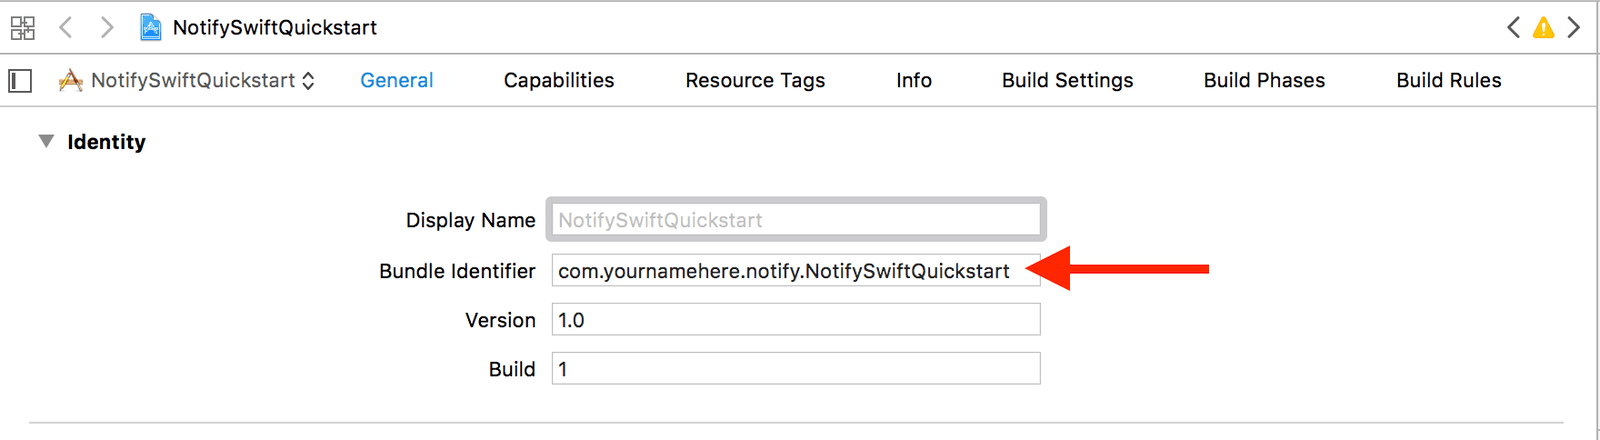Open the related items grid menu
Screen dimensions: 1600x440
click(22, 28)
